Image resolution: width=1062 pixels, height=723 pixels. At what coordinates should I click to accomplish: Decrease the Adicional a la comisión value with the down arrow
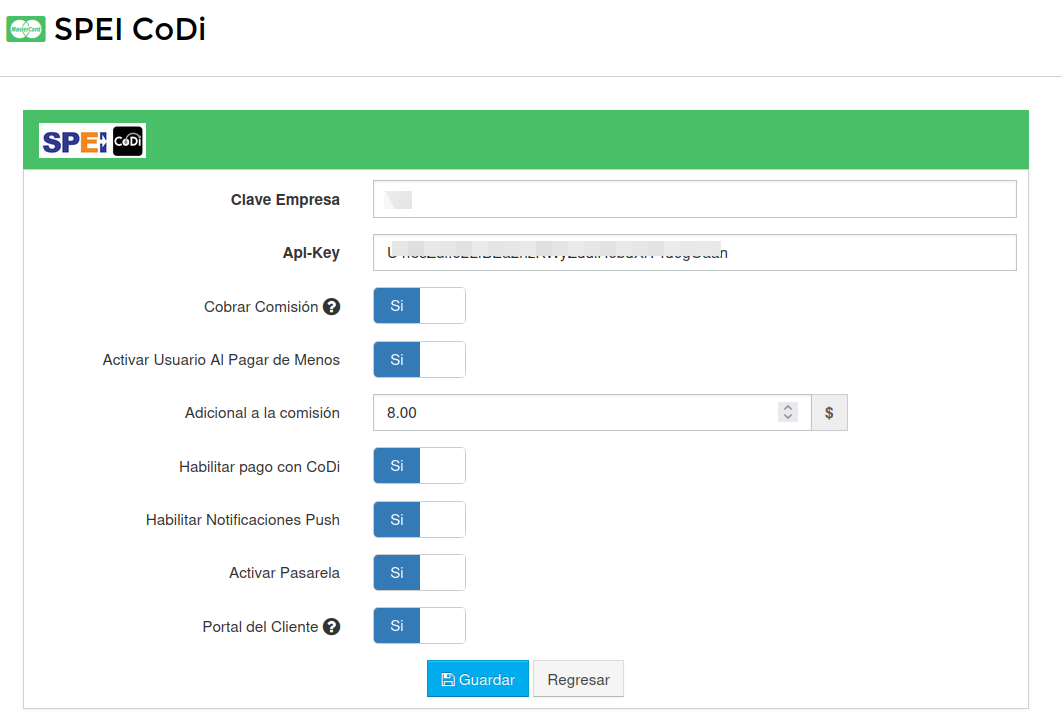point(788,418)
